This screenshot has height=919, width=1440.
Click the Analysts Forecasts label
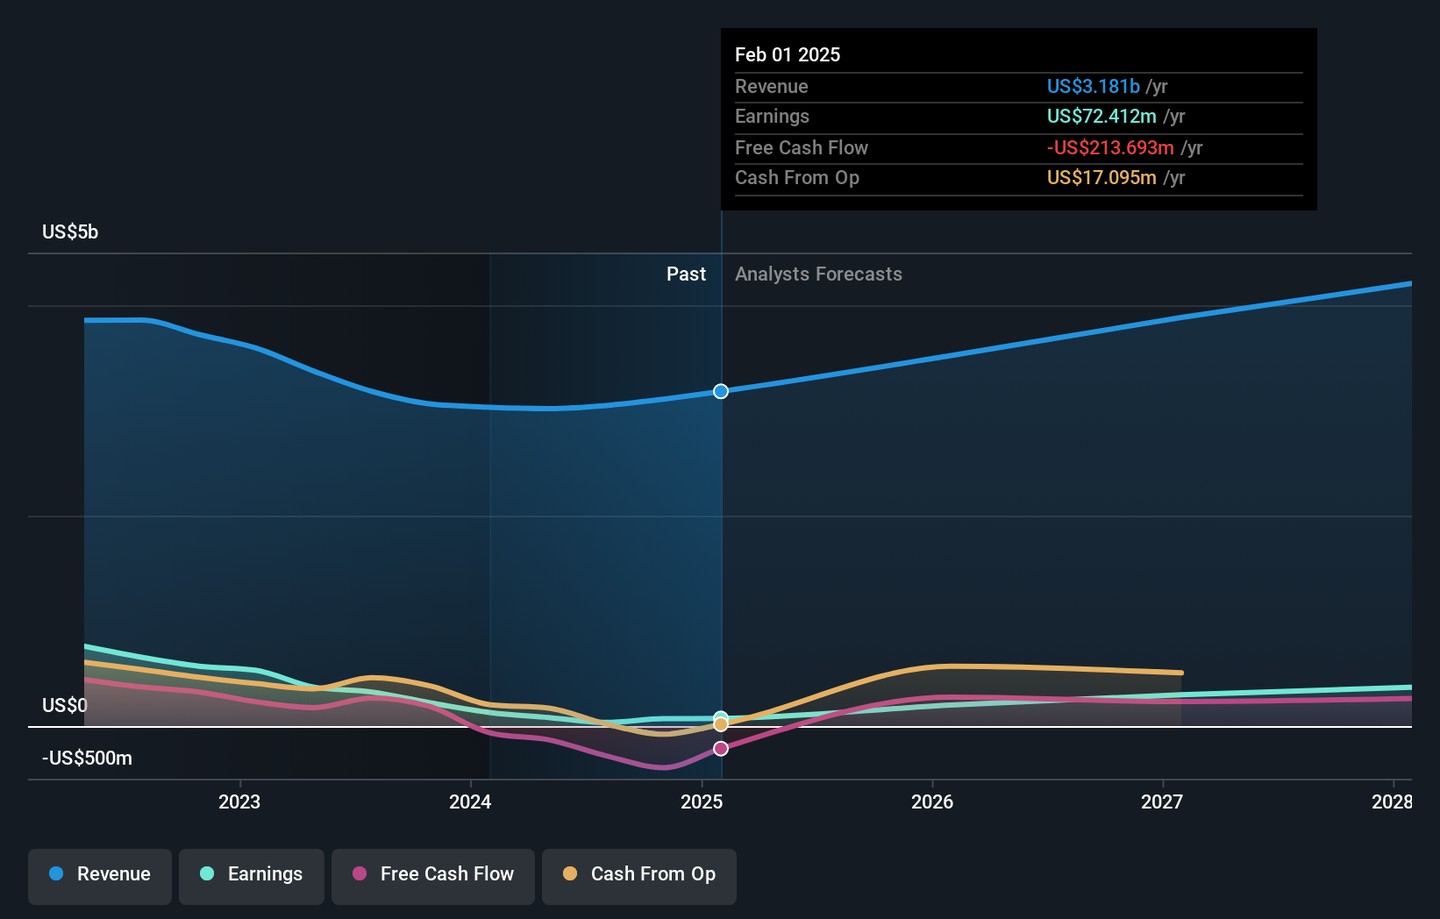point(818,274)
